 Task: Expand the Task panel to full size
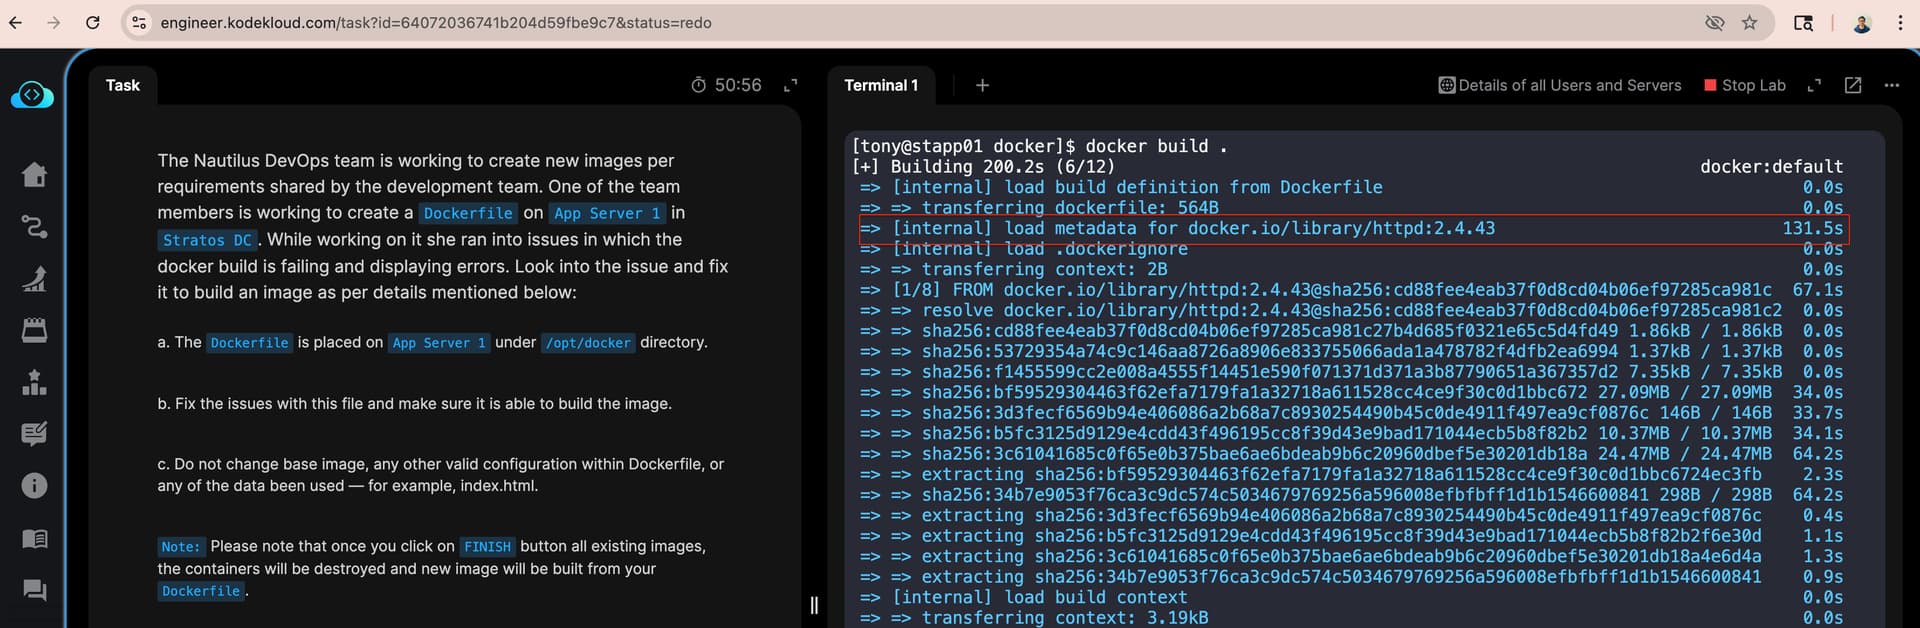click(x=790, y=85)
